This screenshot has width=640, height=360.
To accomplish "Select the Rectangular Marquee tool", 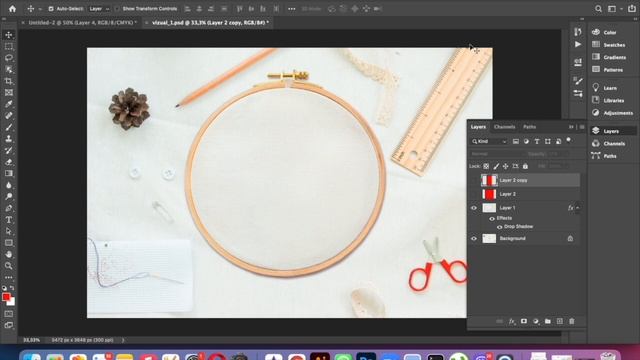I will (x=9, y=47).
